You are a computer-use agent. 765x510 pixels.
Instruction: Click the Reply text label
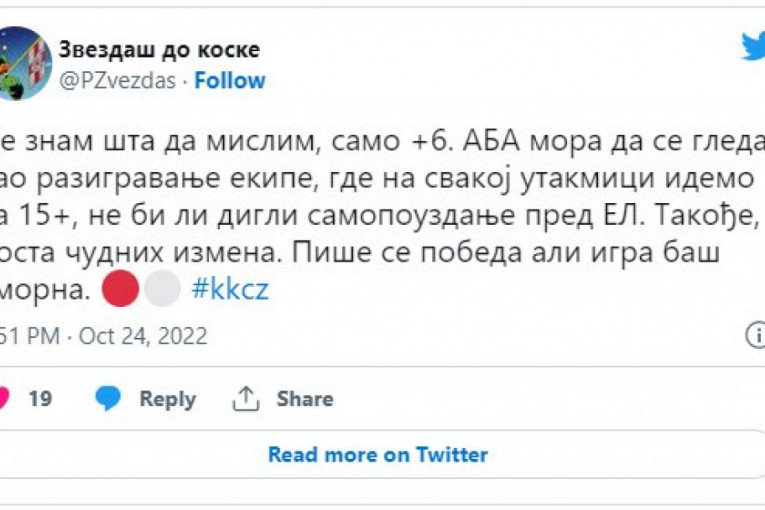(167, 399)
